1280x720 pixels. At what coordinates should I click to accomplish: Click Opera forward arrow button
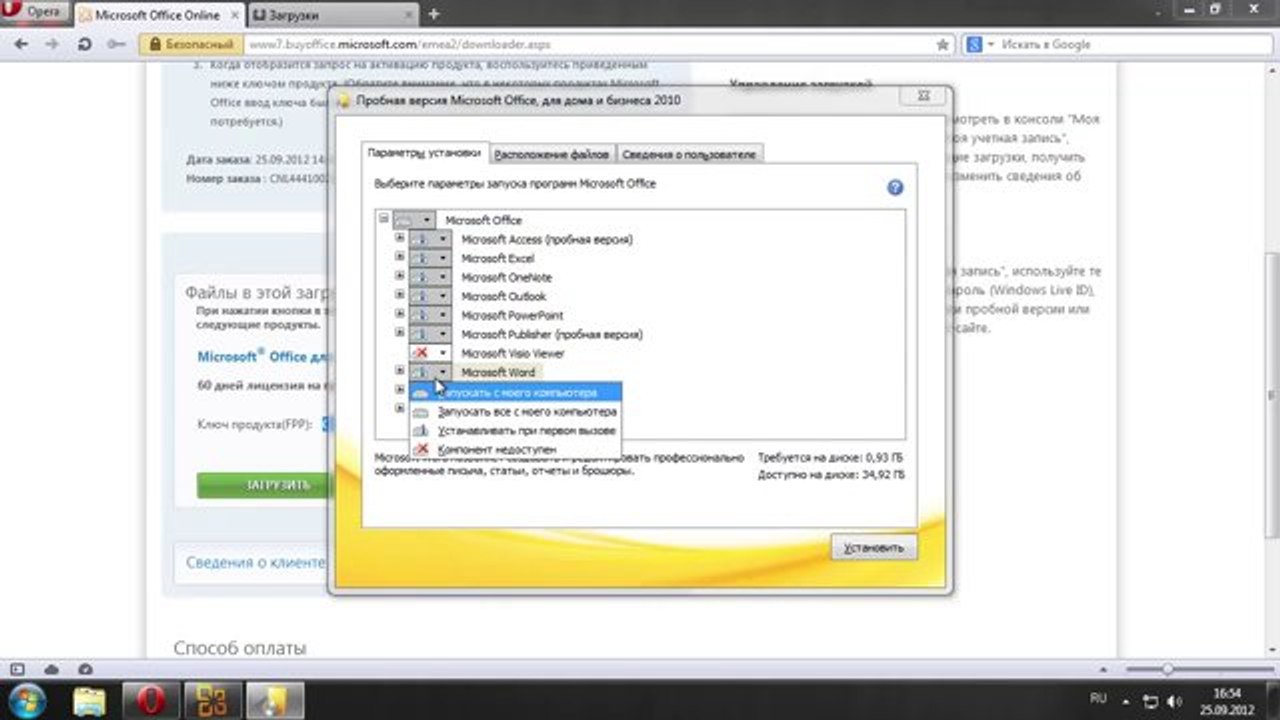[x=51, y=44]
